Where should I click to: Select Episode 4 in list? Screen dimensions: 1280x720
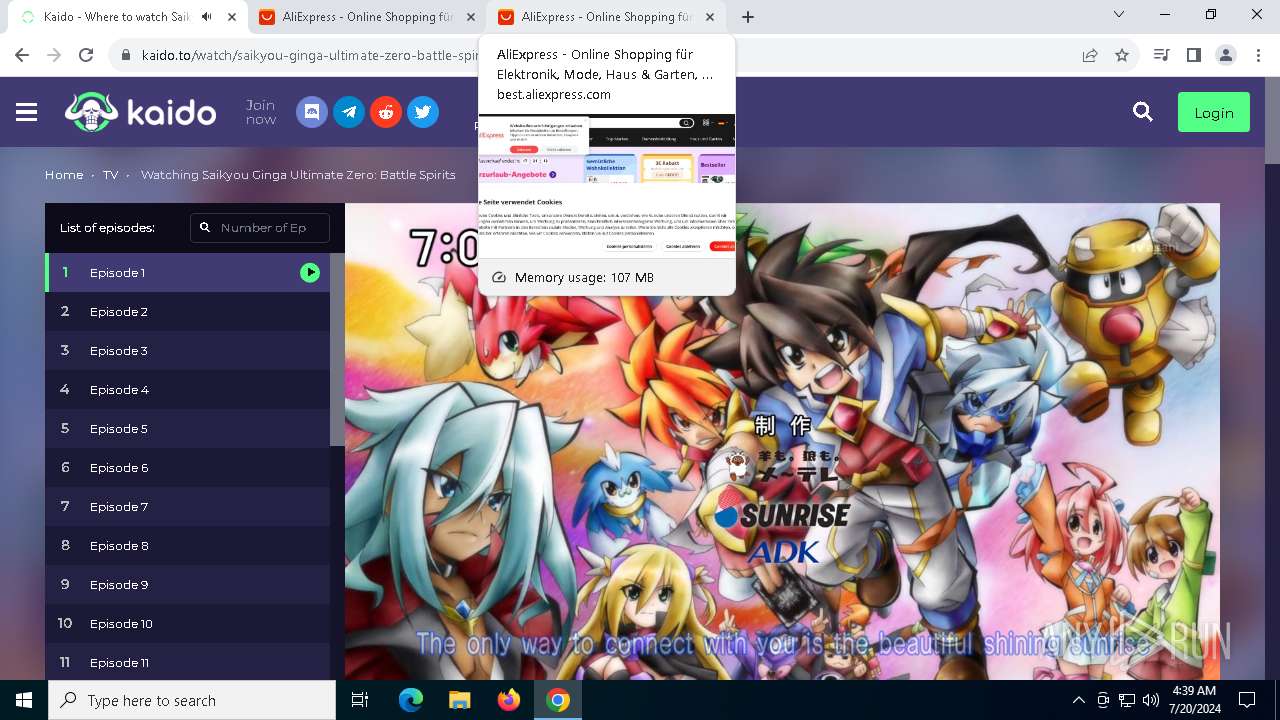[x=187, y=389]
